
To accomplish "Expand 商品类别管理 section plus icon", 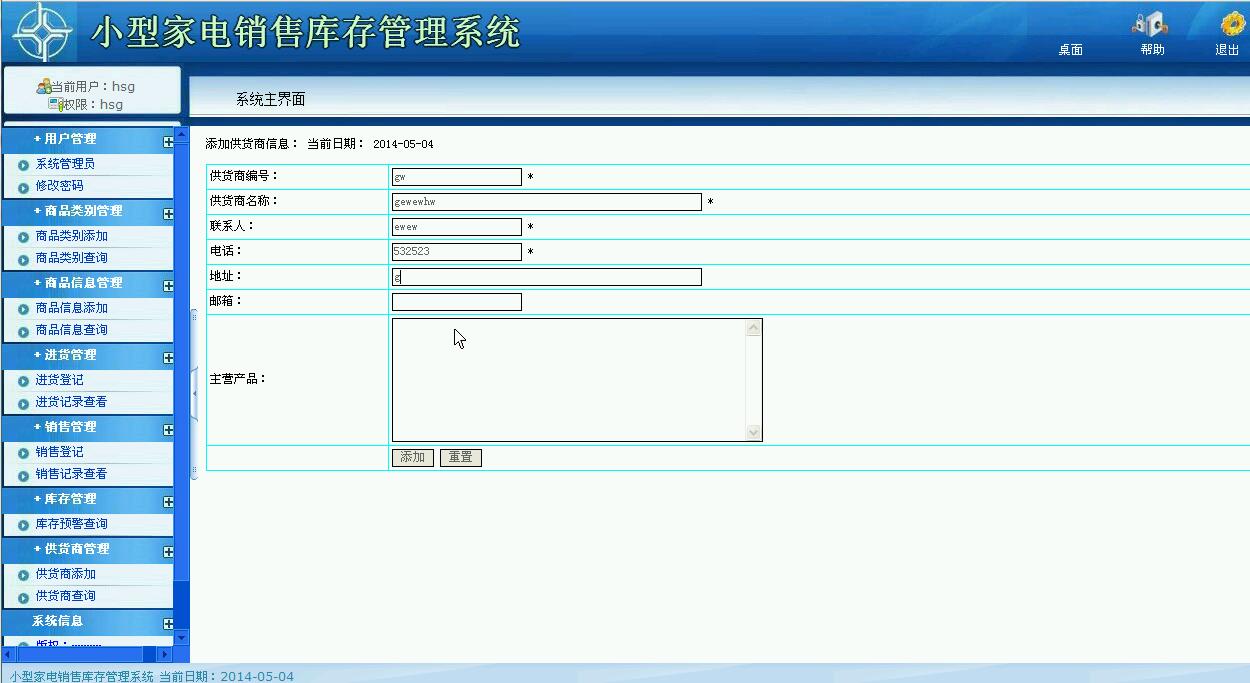I will pos(168,214).
